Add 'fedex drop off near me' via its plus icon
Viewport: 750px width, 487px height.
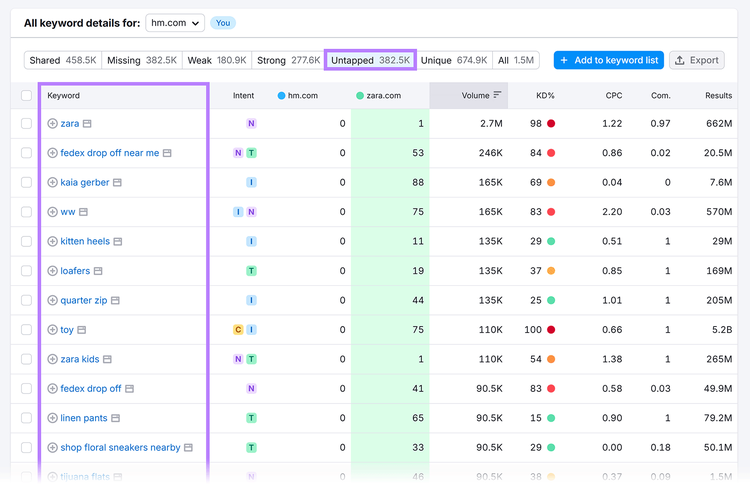click(x=53, y=153)
